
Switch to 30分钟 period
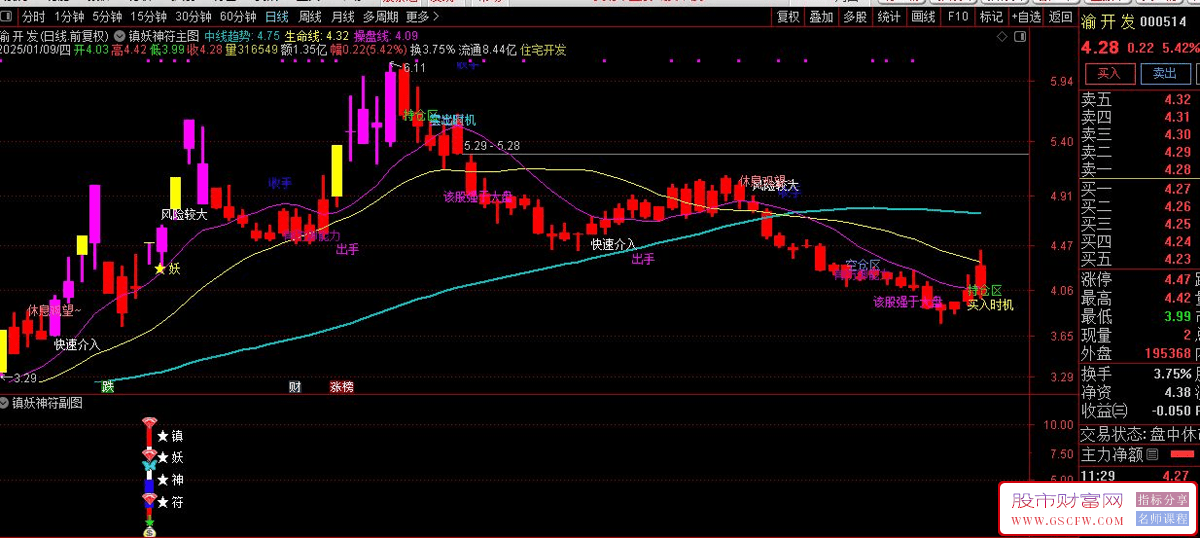(192, 17)
